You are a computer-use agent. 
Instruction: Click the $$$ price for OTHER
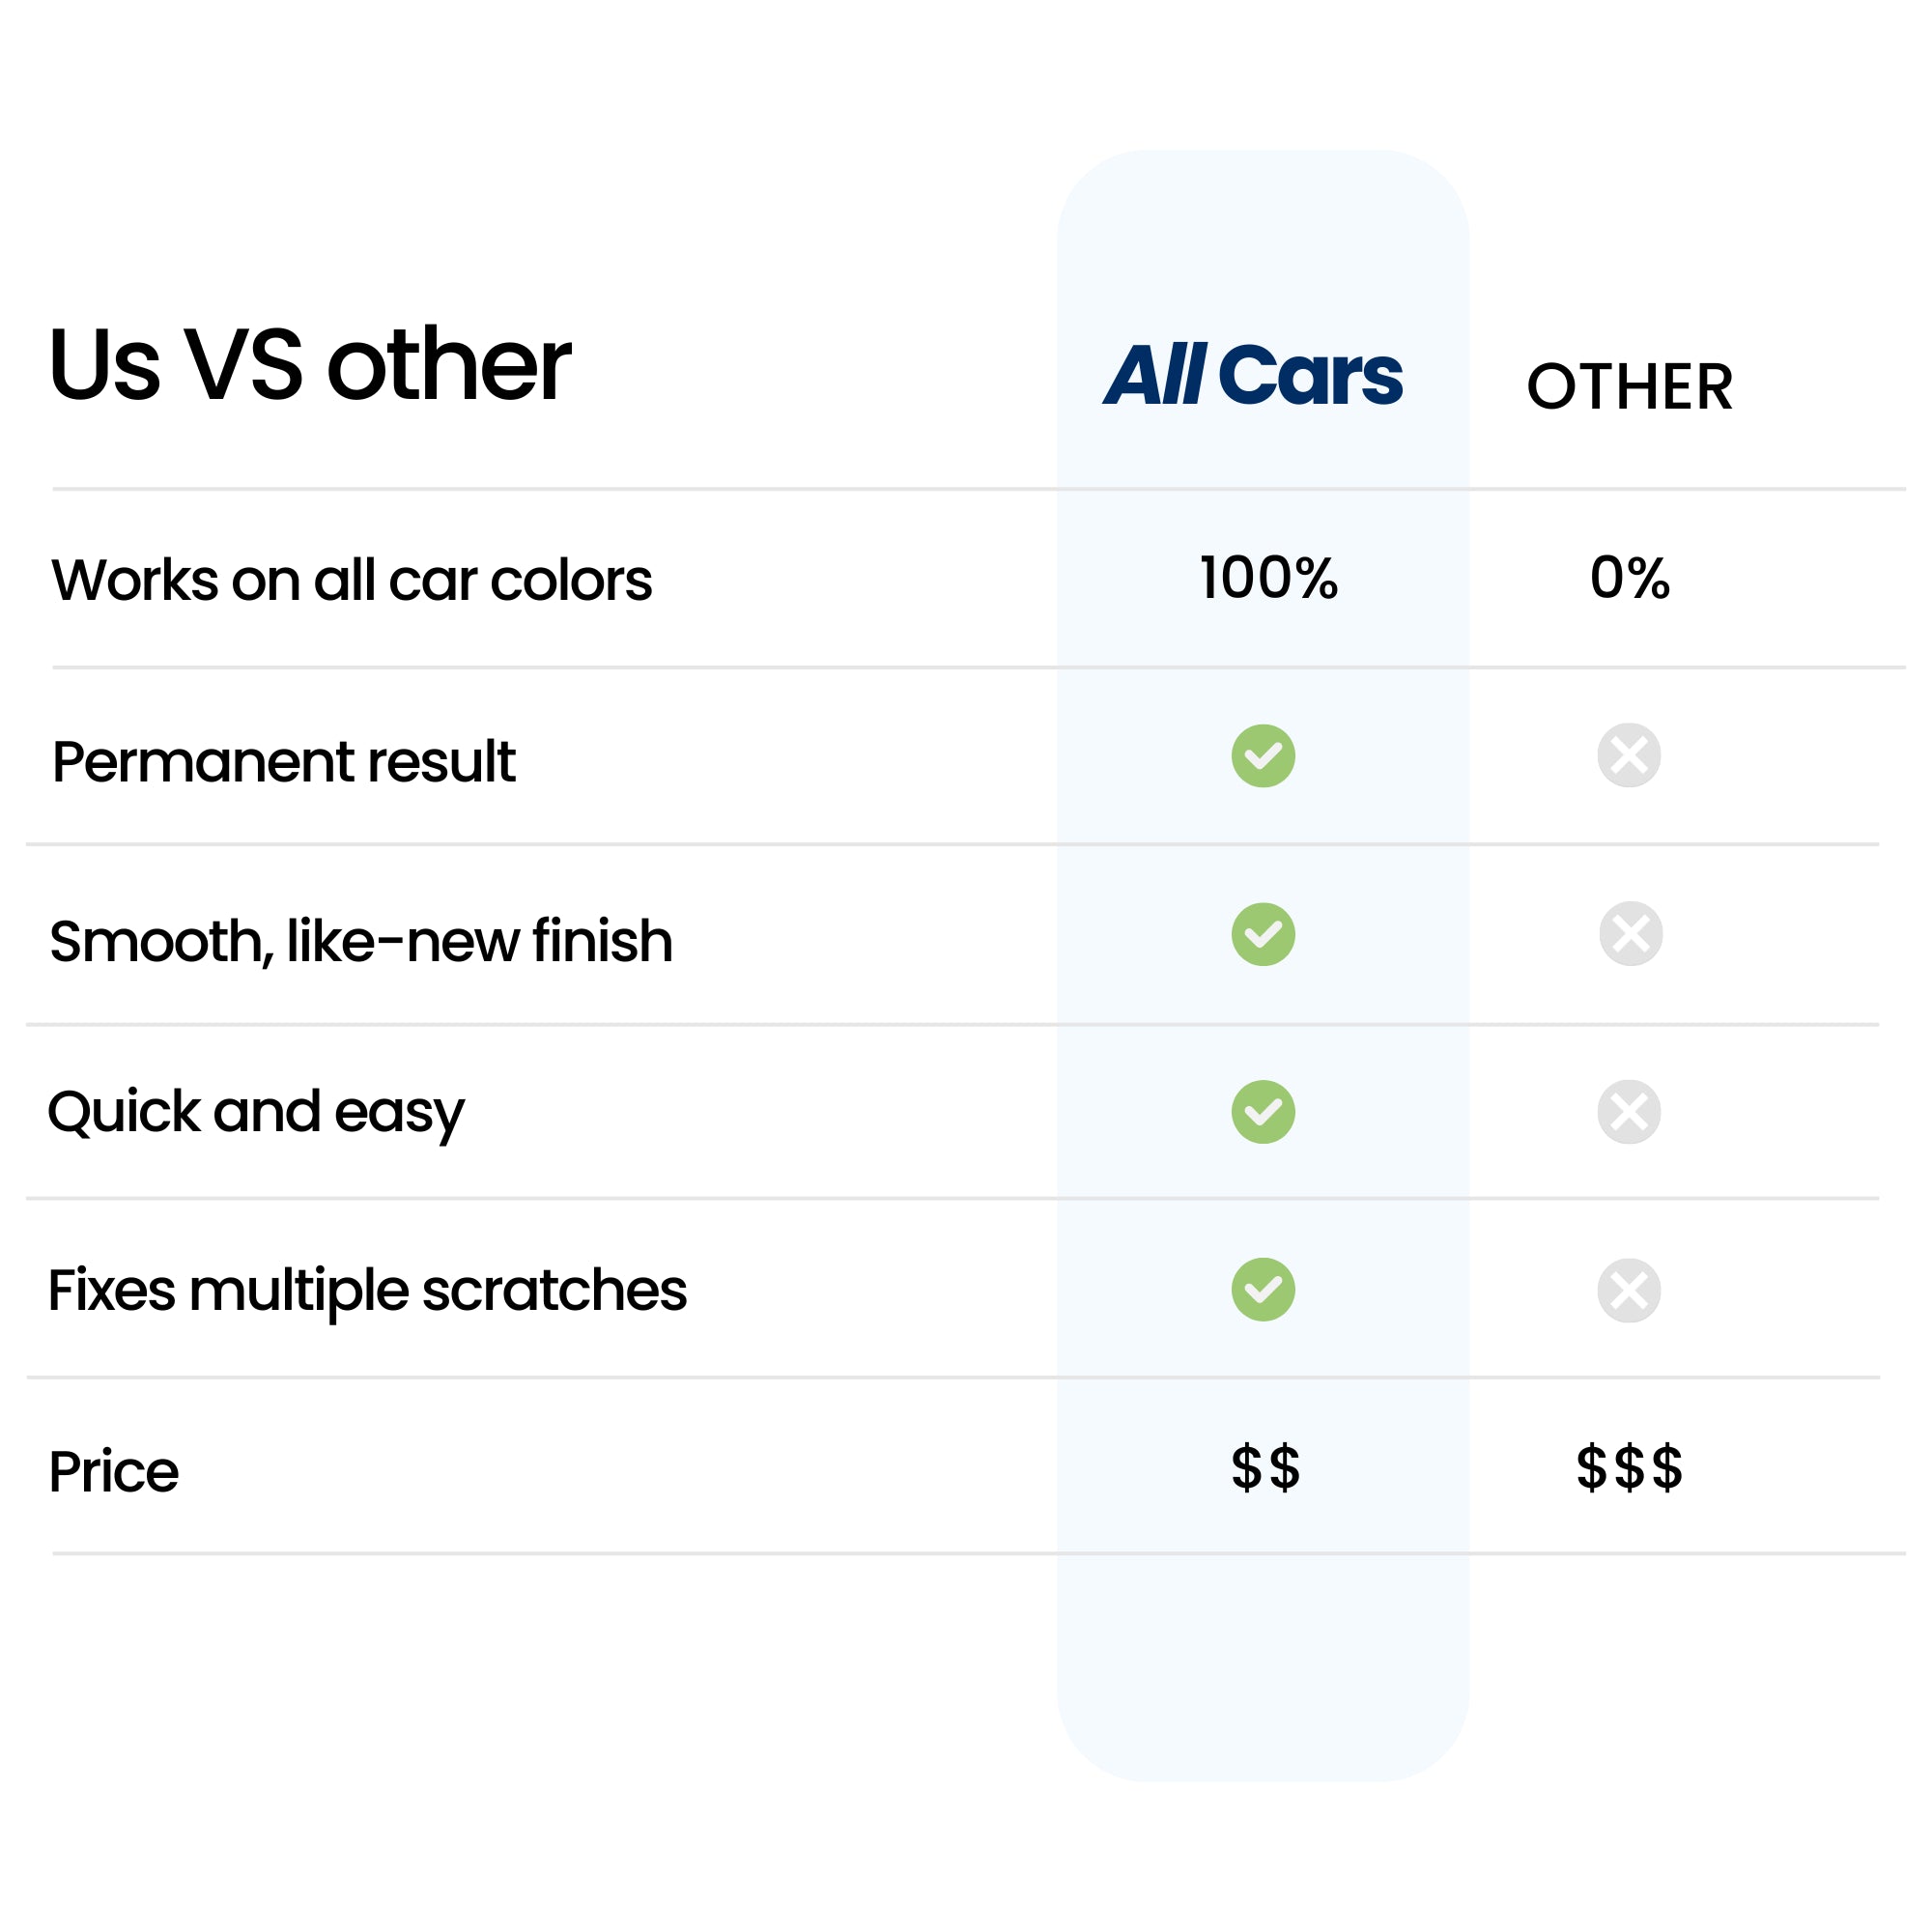pos(1629,1468)
